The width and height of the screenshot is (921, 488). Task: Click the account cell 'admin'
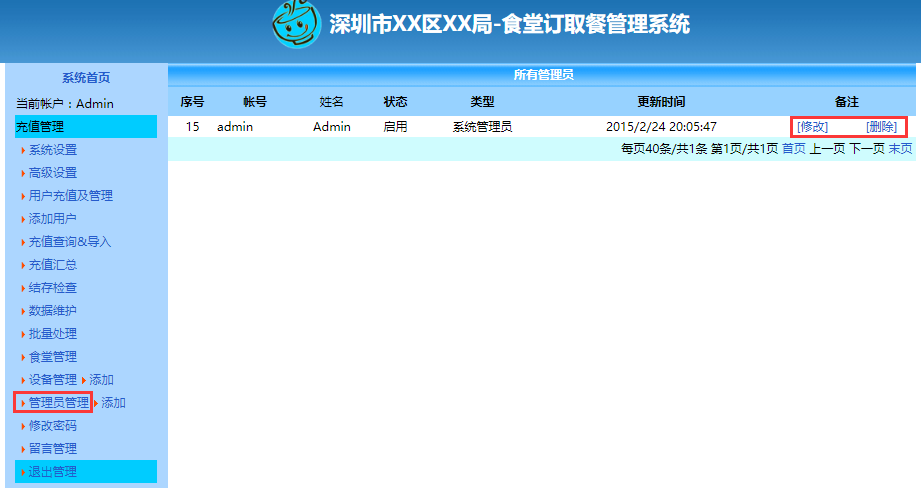pyautogui.click(x=235, y=126)
